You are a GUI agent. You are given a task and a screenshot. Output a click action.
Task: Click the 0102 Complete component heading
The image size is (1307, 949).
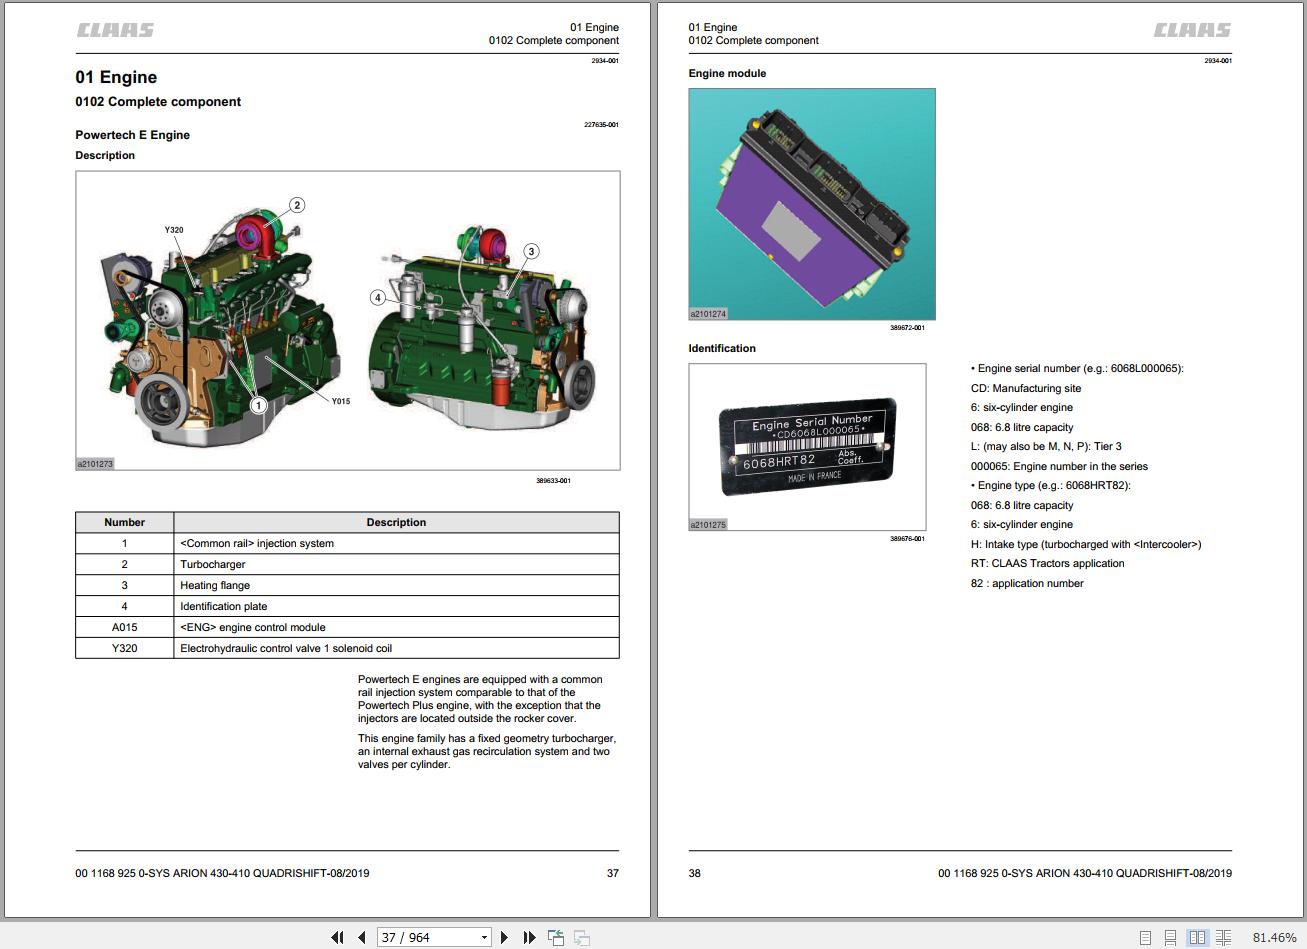coord(157,101)
